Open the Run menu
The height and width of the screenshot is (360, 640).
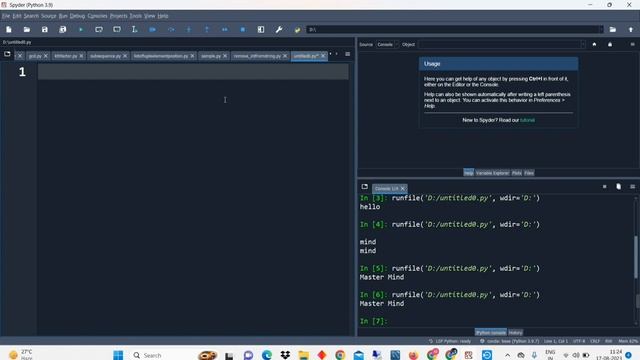(63, 16)
